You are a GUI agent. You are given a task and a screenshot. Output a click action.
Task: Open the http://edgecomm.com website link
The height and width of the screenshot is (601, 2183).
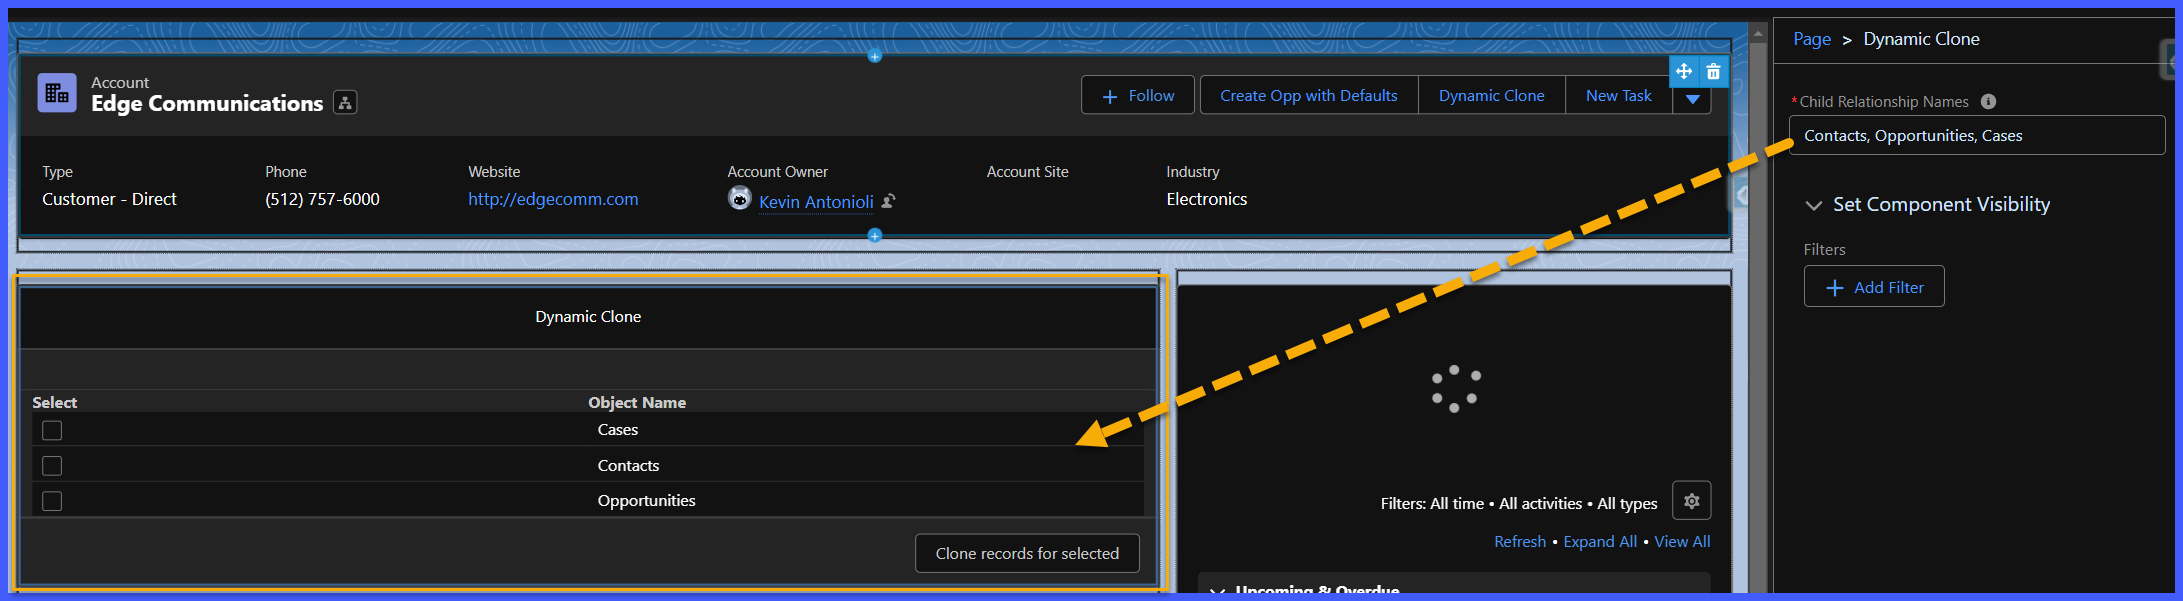tap(553, 199)
